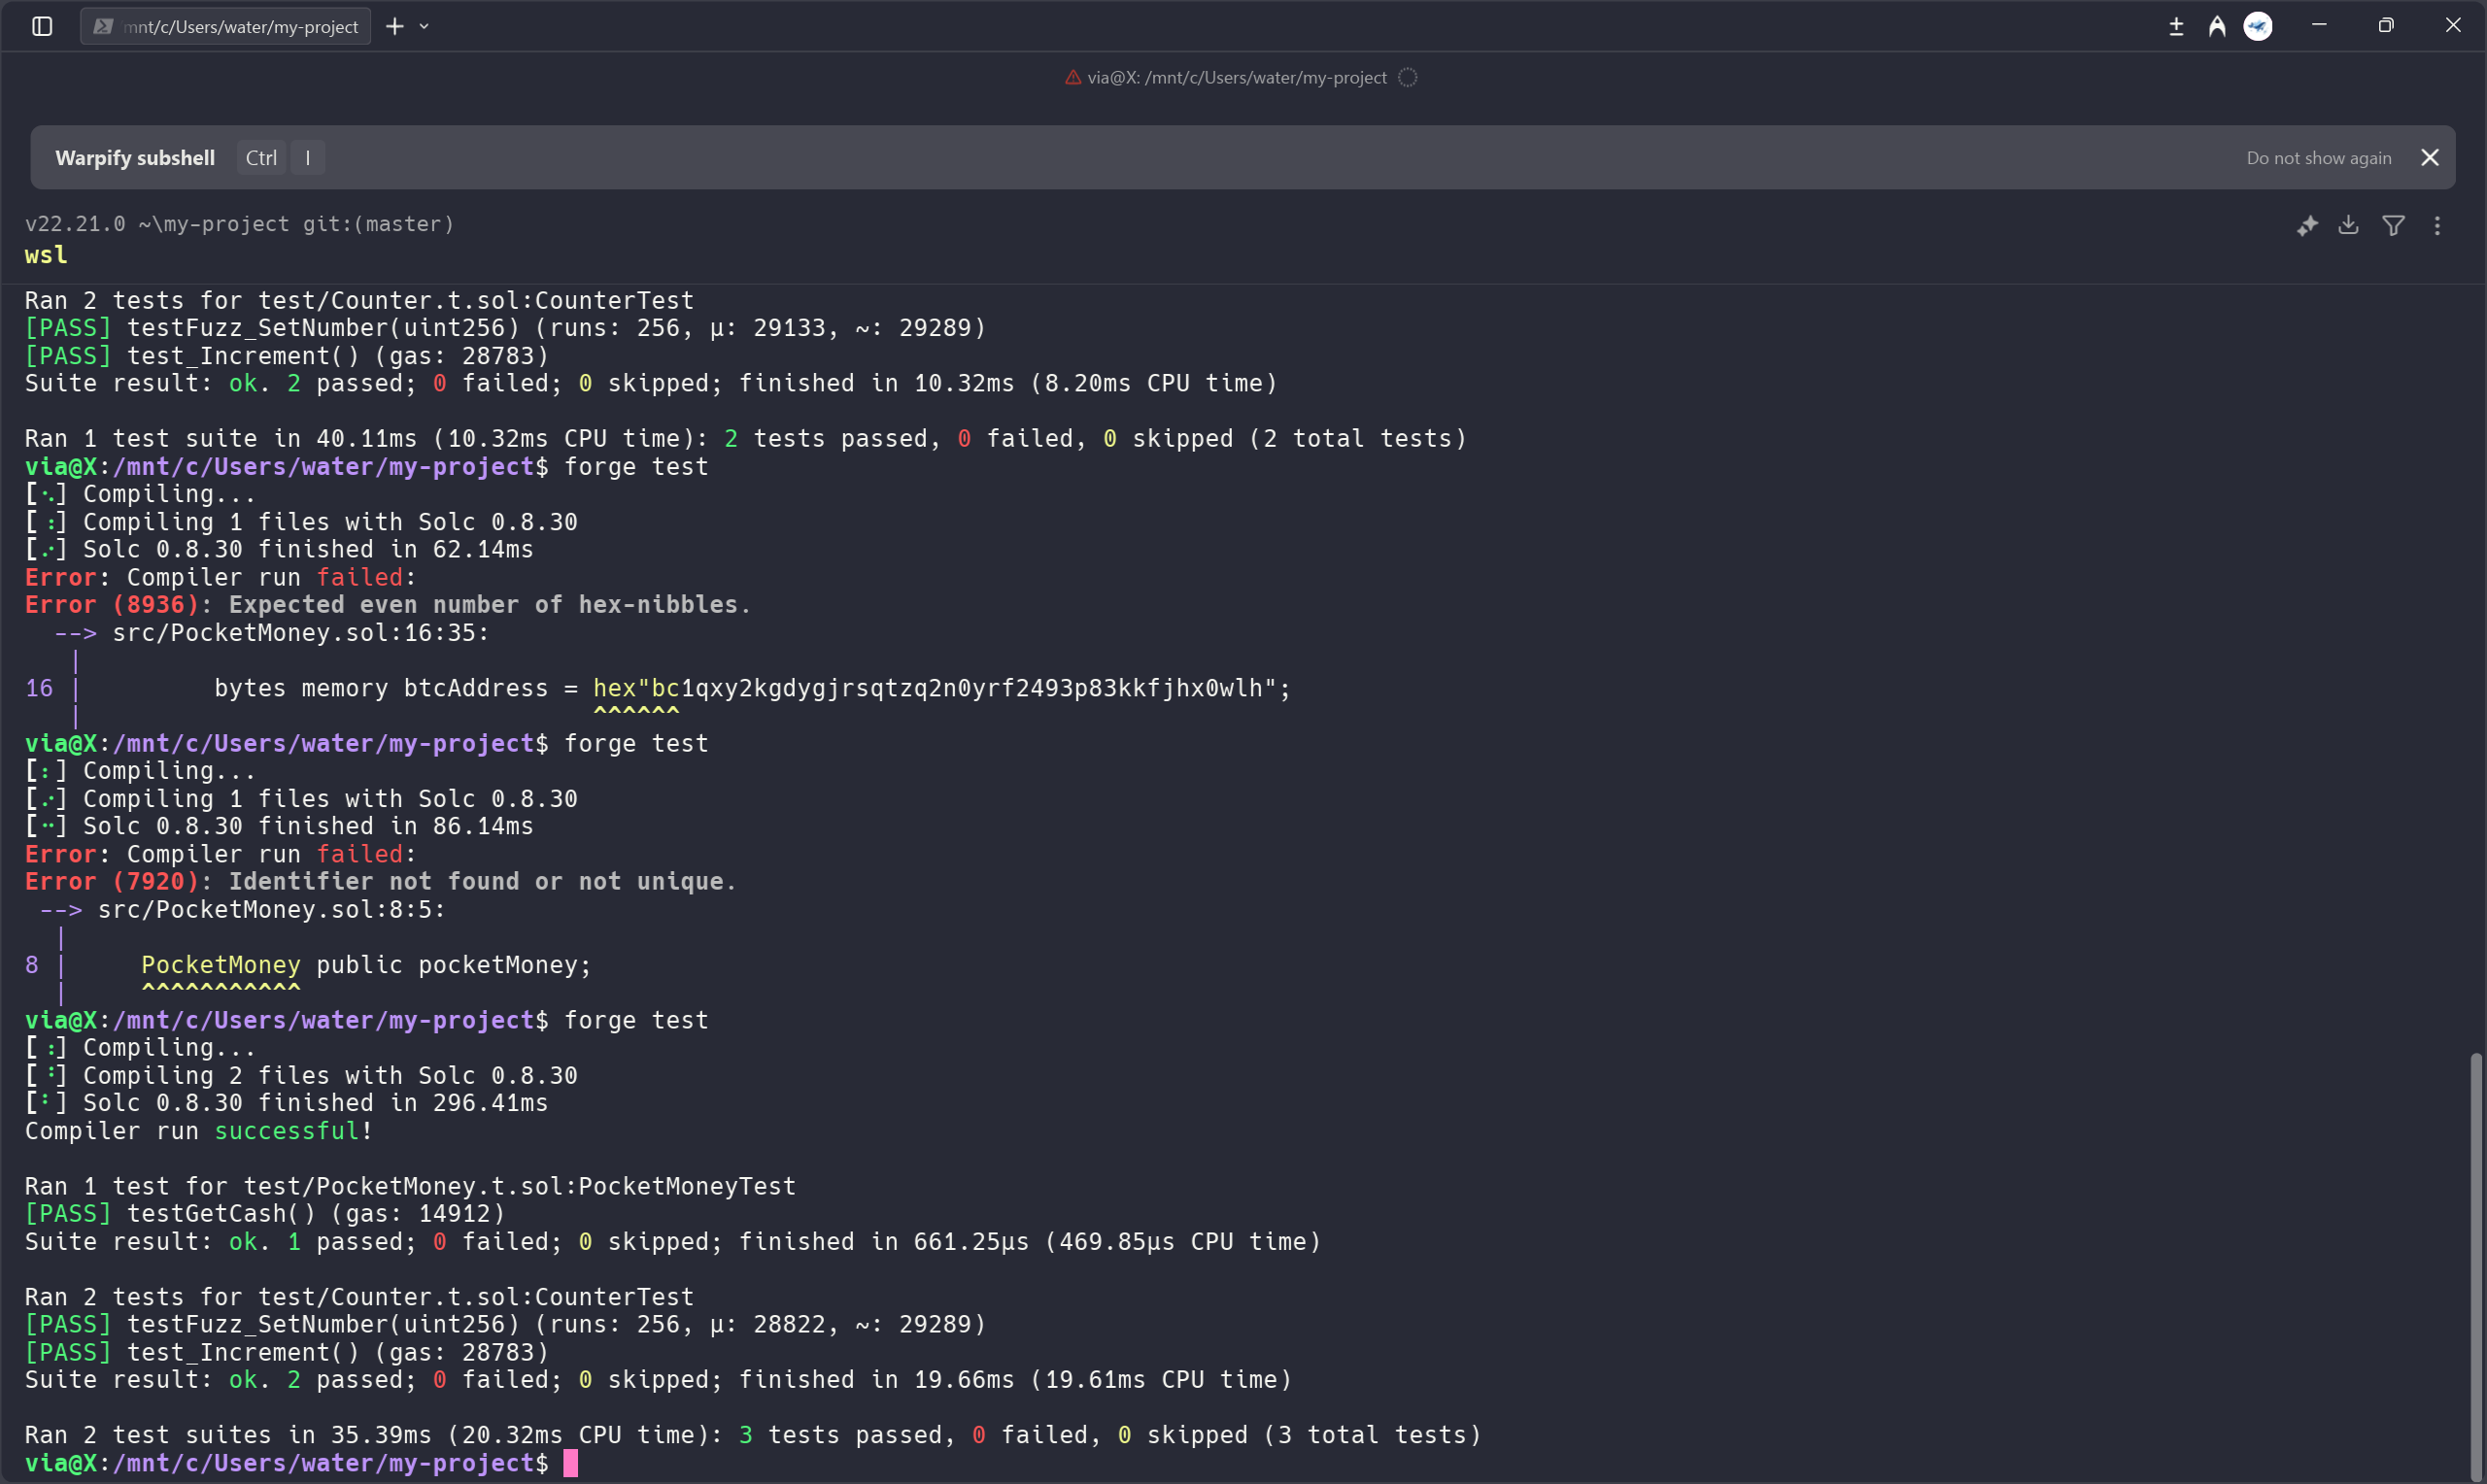
Task: Click Solc 0.8.30 finished in 86.14ms
Action: click(308, 827)
